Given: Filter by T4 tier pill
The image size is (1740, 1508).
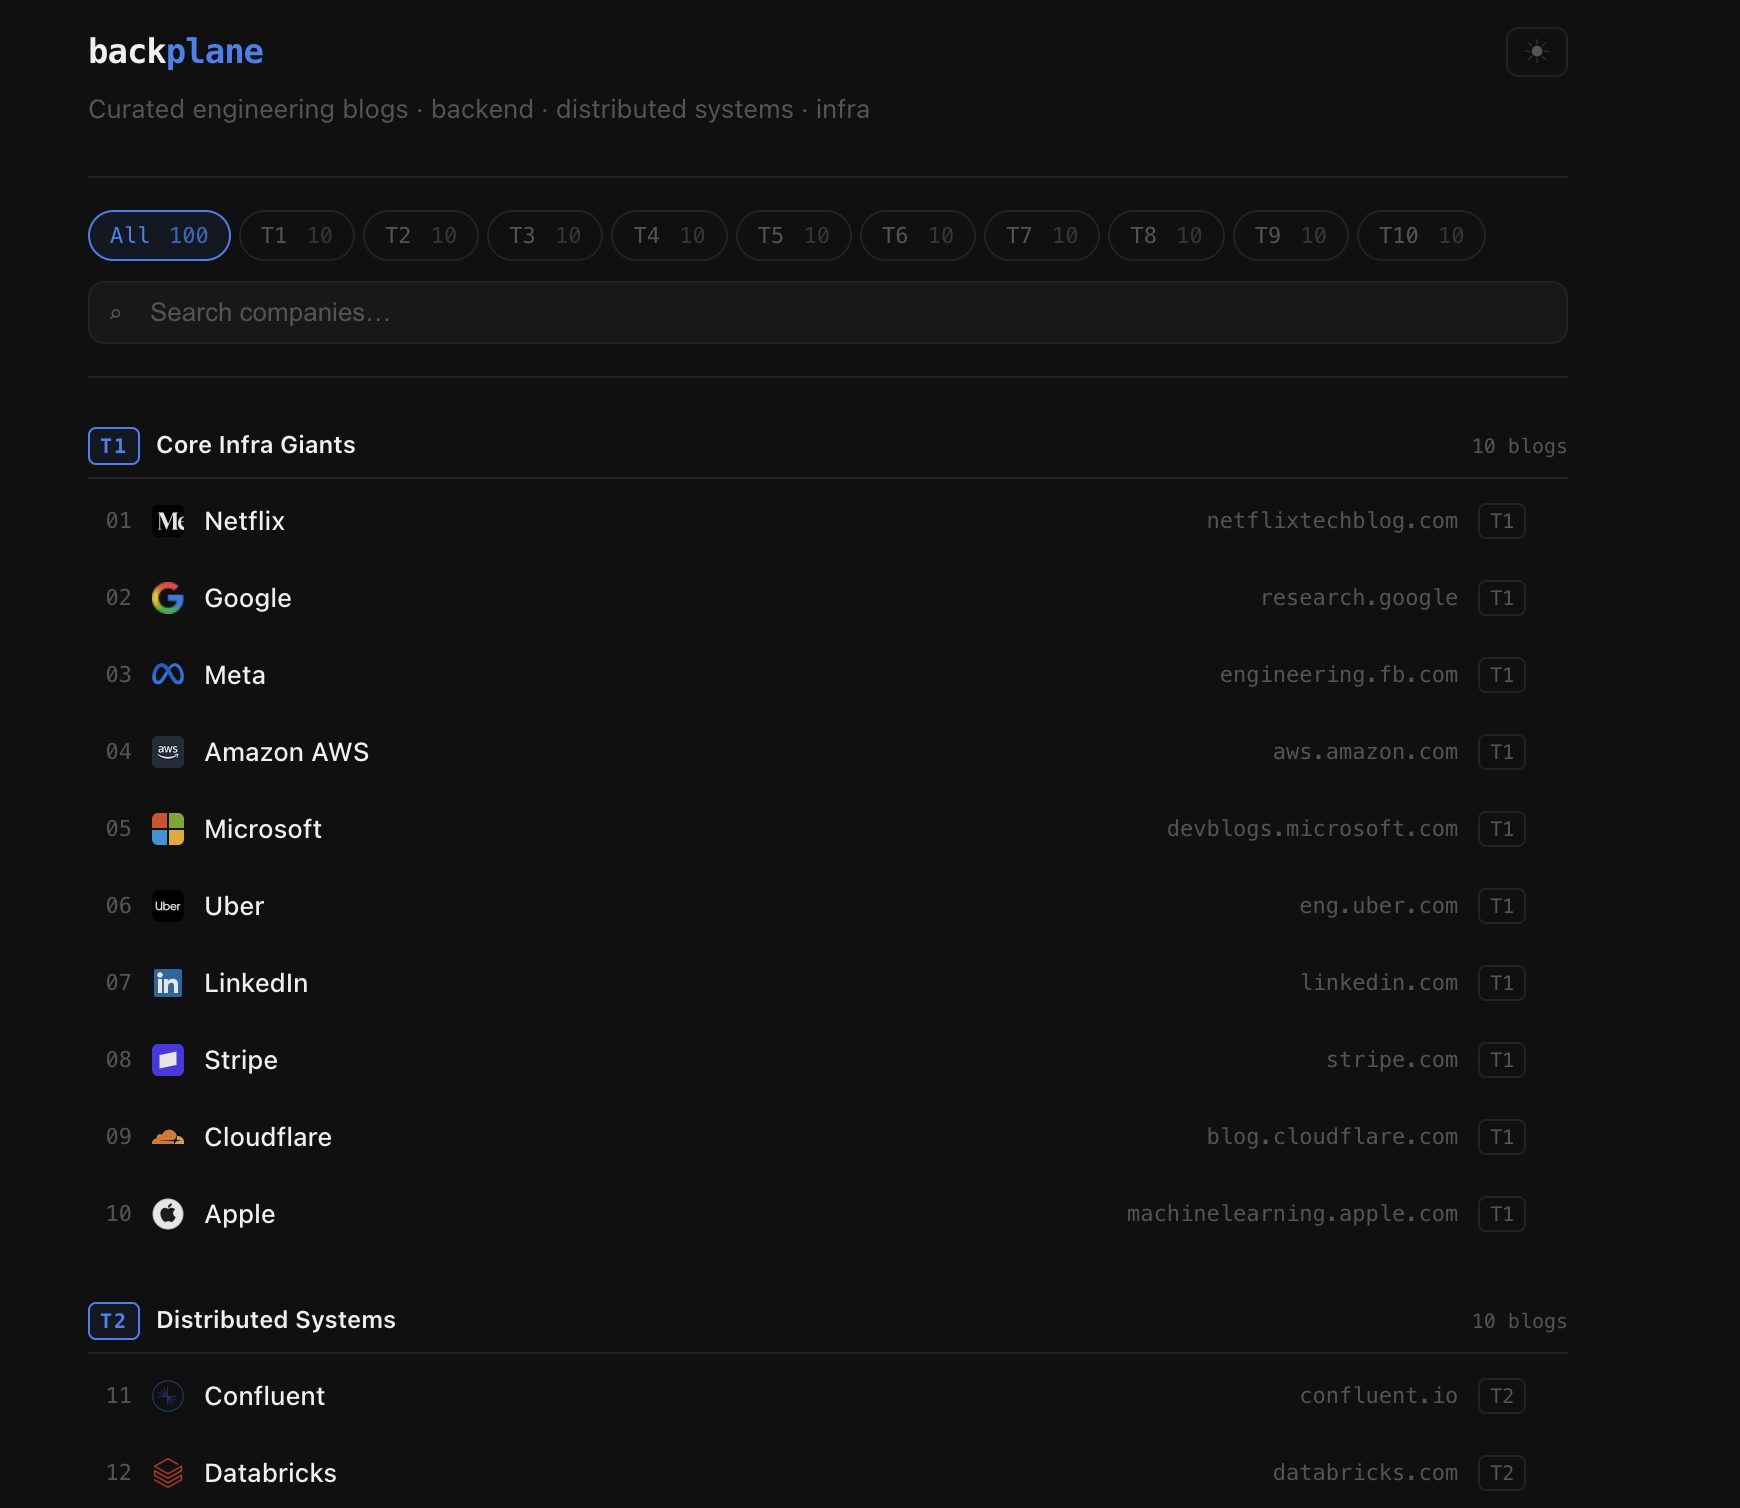Looking at the screenshot, I should [x=669, y=235].
